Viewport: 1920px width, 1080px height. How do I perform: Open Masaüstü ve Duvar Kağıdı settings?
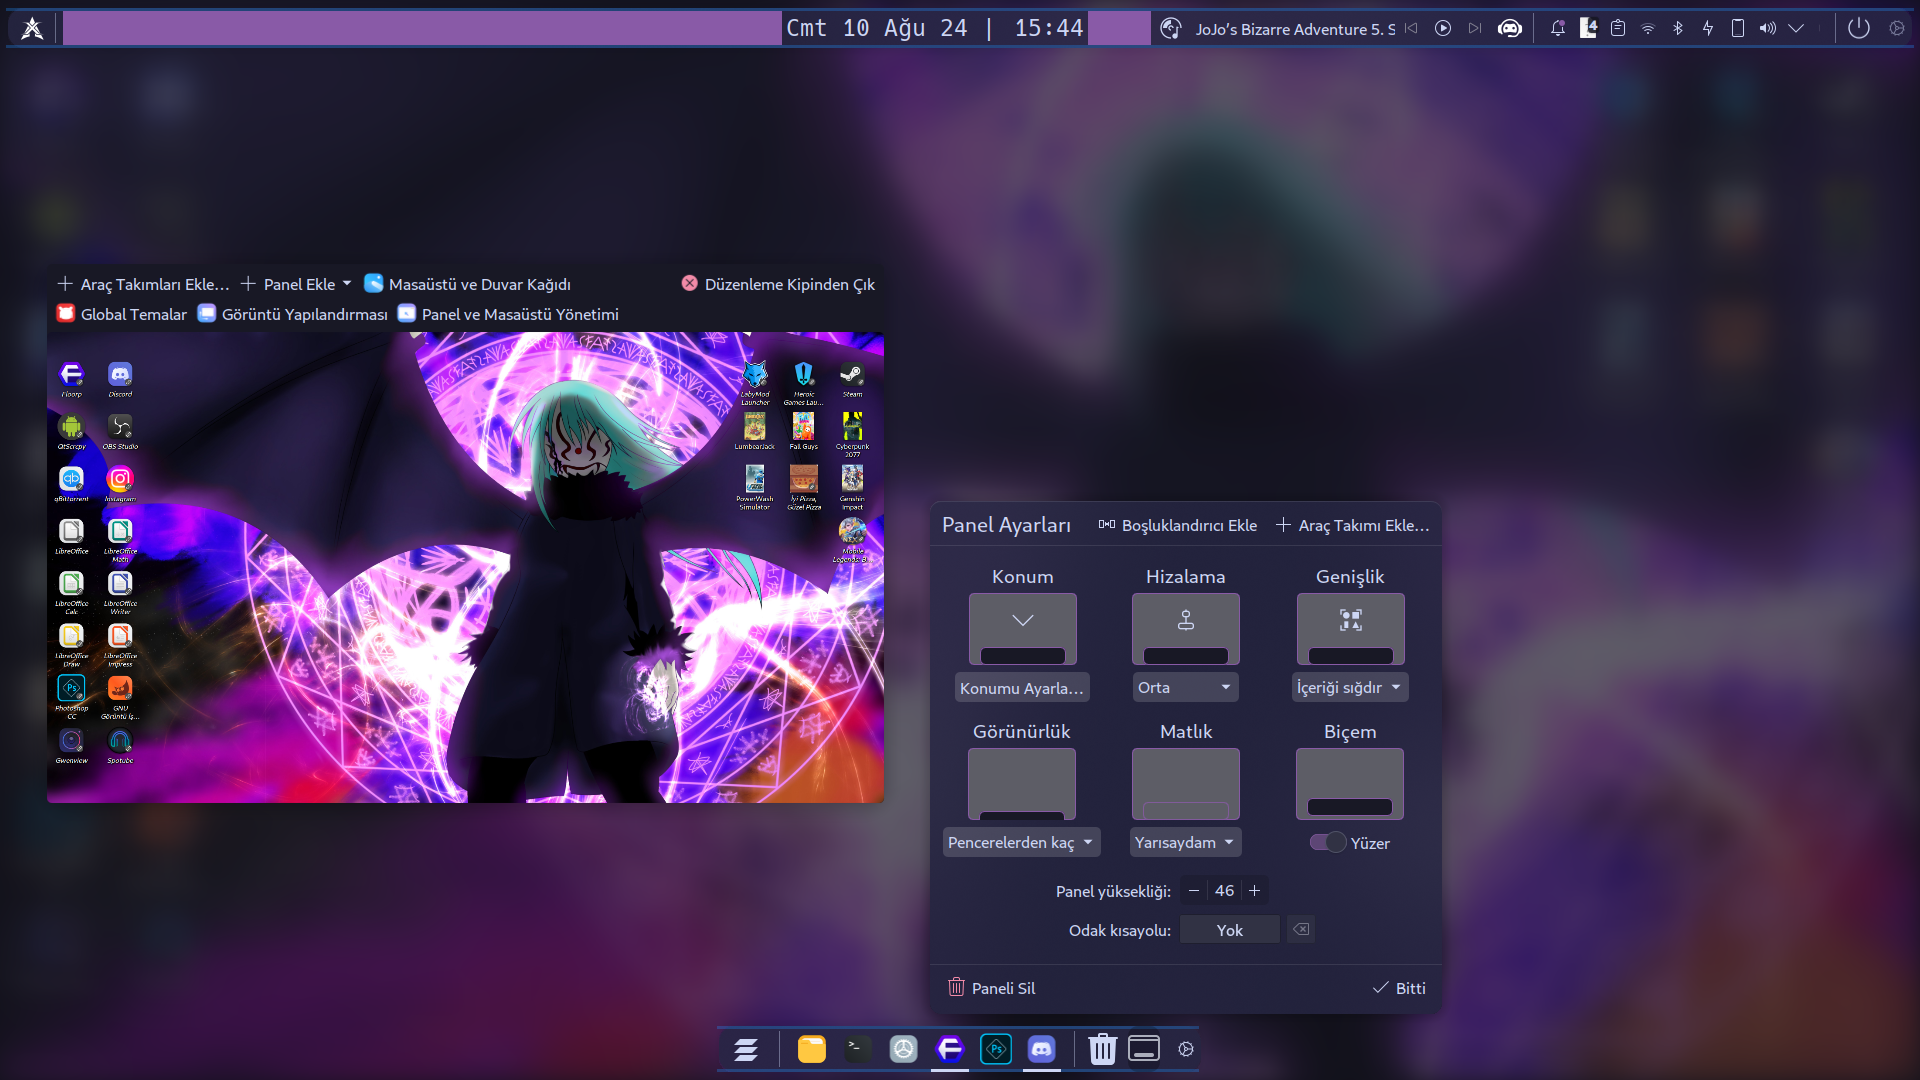pos(467,284)
